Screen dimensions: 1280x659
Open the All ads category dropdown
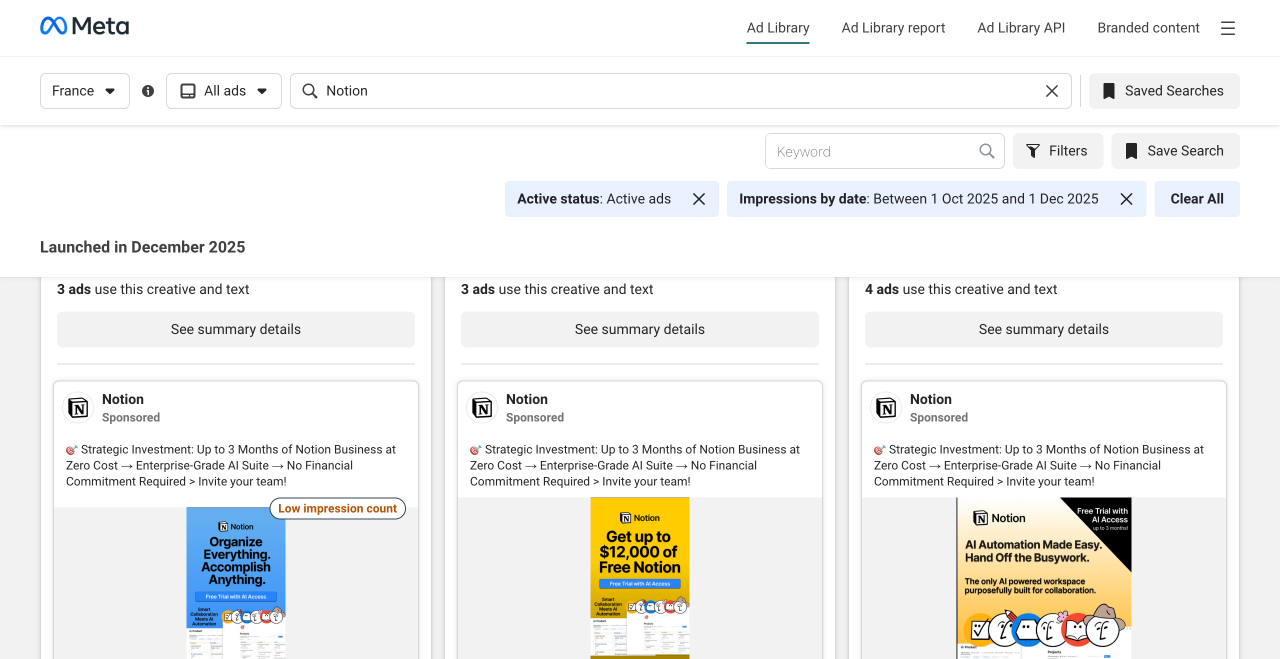pyautogui.click(x=224, y=91)
